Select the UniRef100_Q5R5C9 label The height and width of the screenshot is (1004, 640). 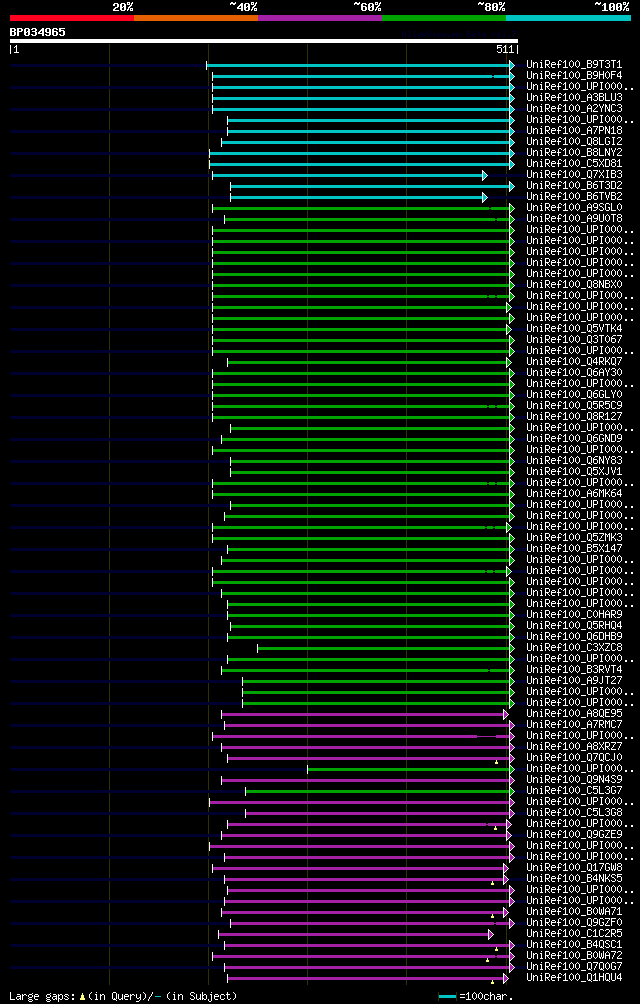[574, 406]
